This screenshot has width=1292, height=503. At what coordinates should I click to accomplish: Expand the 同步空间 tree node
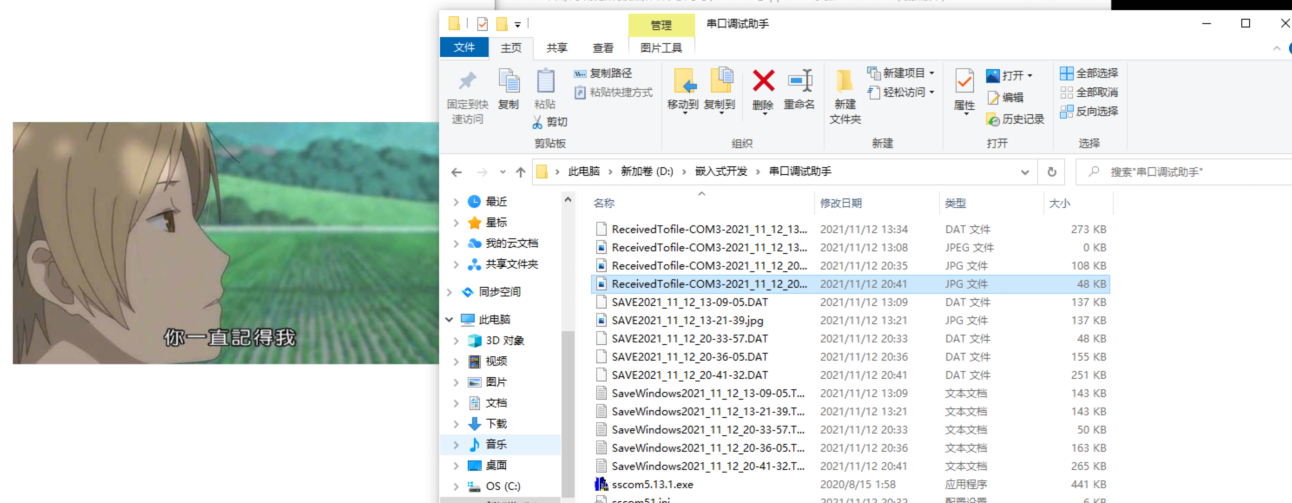pyautogui.click(x=449, y=292)
